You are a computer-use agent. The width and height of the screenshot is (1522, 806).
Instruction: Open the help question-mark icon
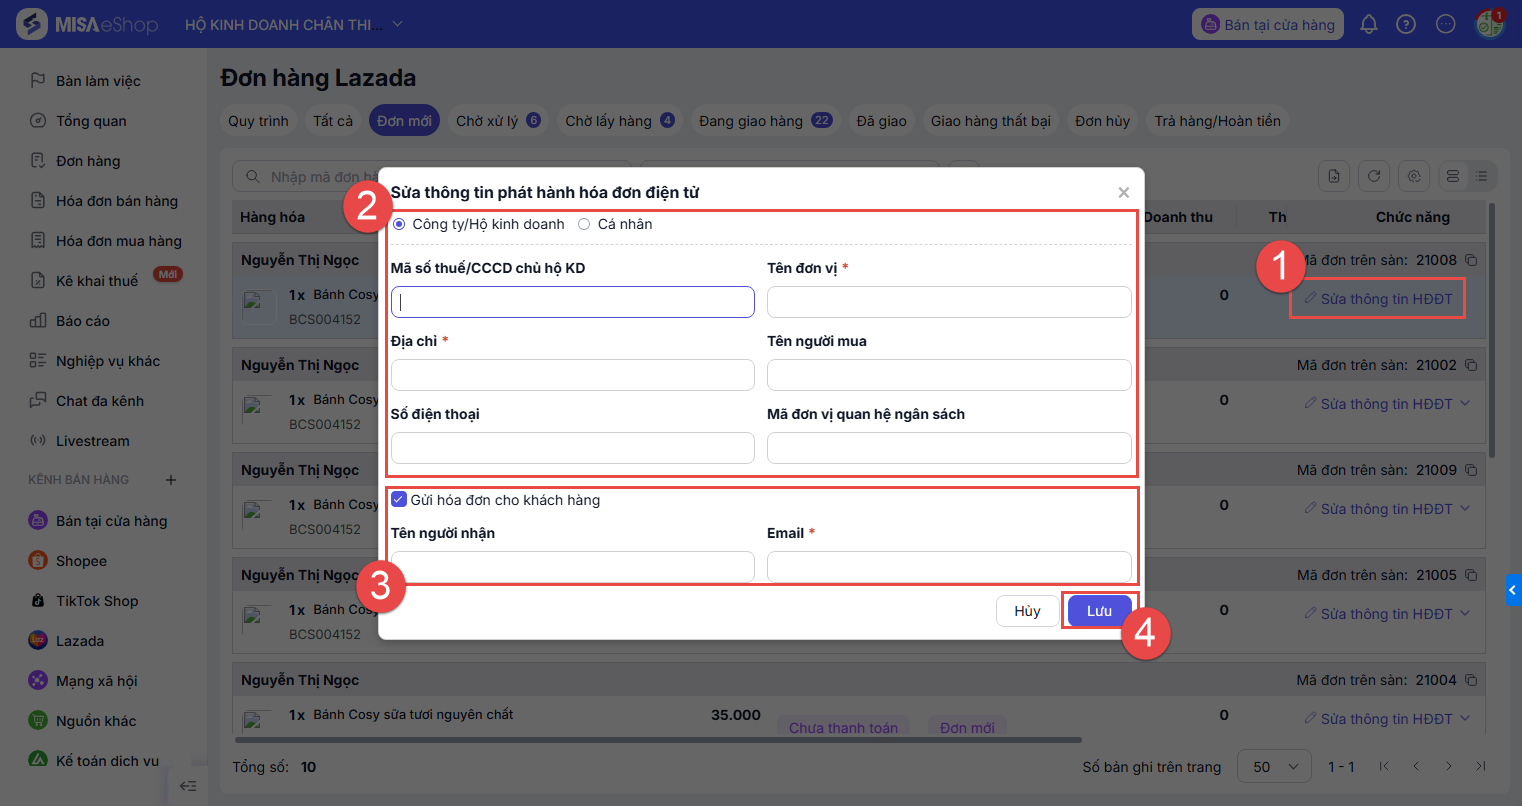pos(1406,24)
